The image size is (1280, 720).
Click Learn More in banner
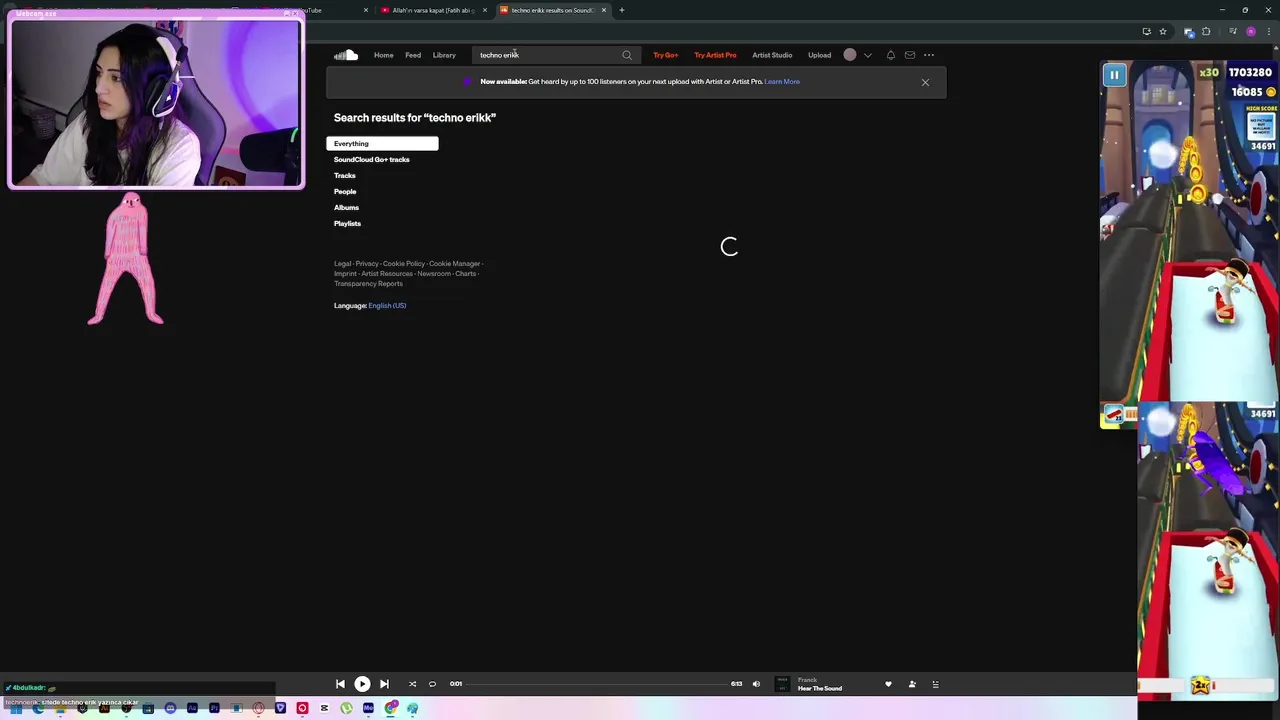coord(782,82)
